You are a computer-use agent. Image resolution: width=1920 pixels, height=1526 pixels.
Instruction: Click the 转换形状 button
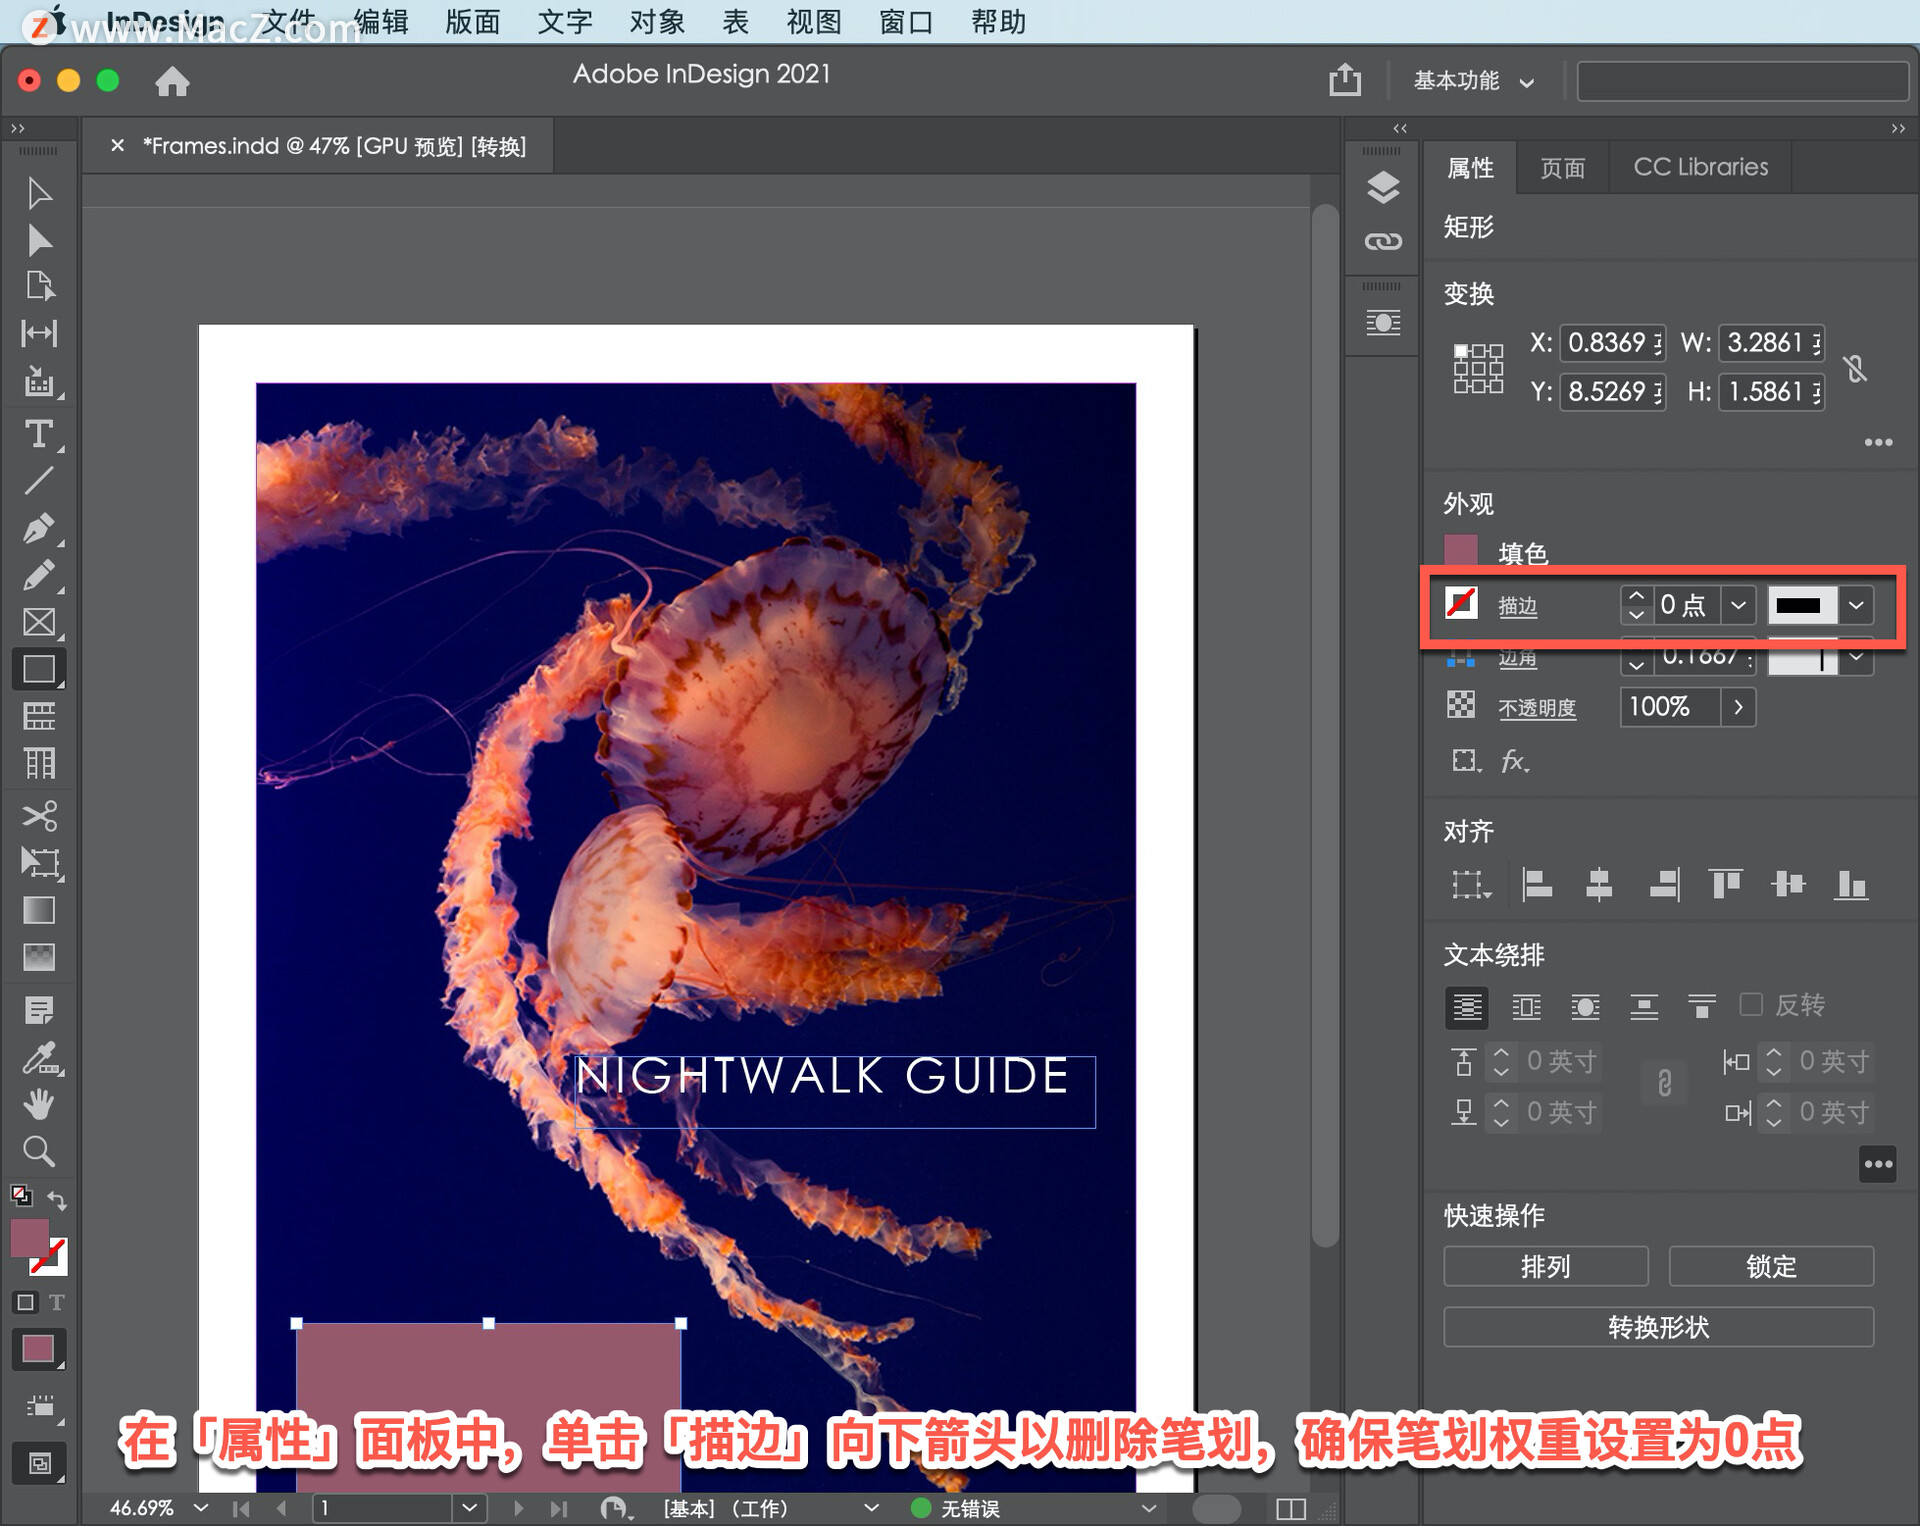pyautogui.click(x=1658, y=1327)
